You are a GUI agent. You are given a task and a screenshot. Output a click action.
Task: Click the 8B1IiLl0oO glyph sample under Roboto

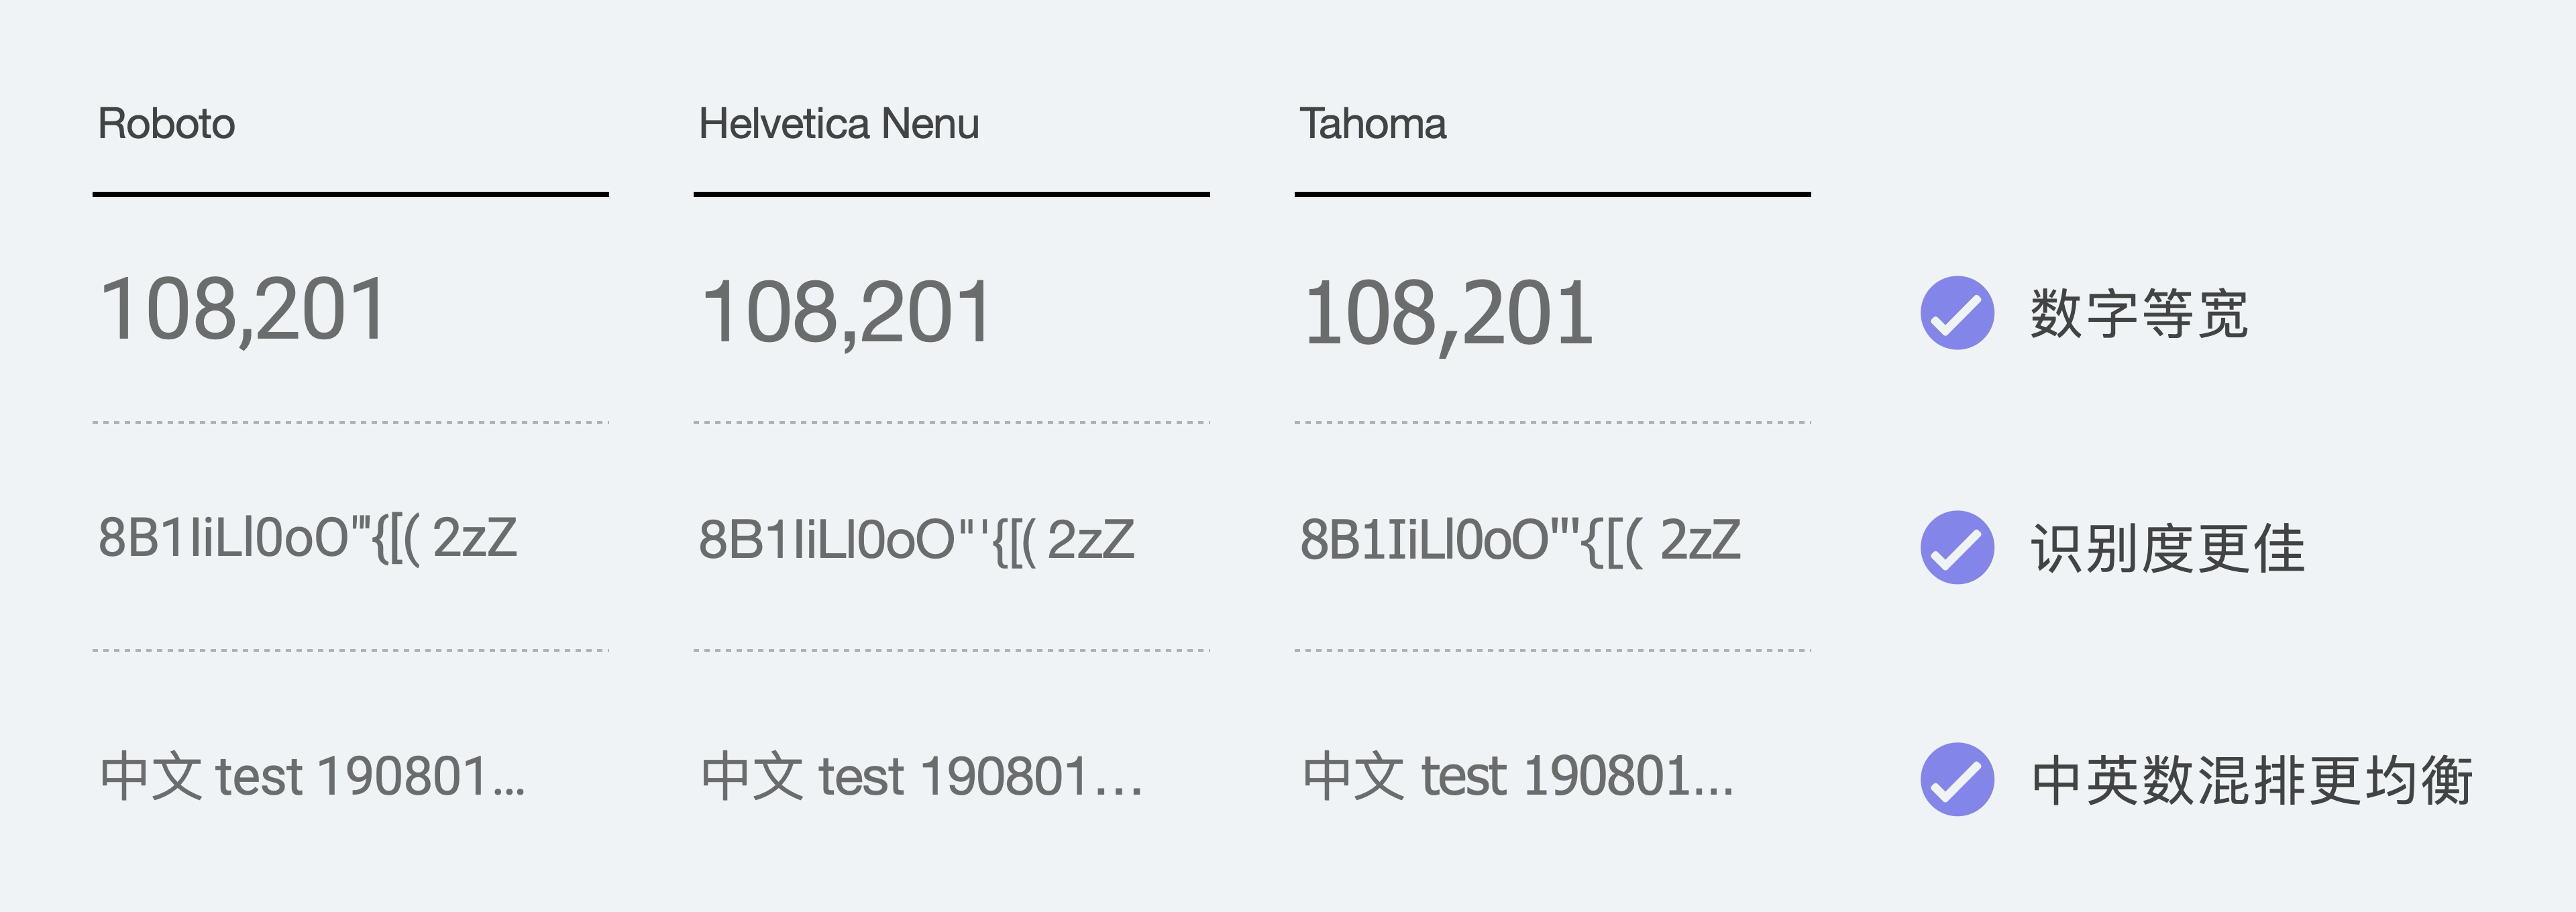point(307,538)
